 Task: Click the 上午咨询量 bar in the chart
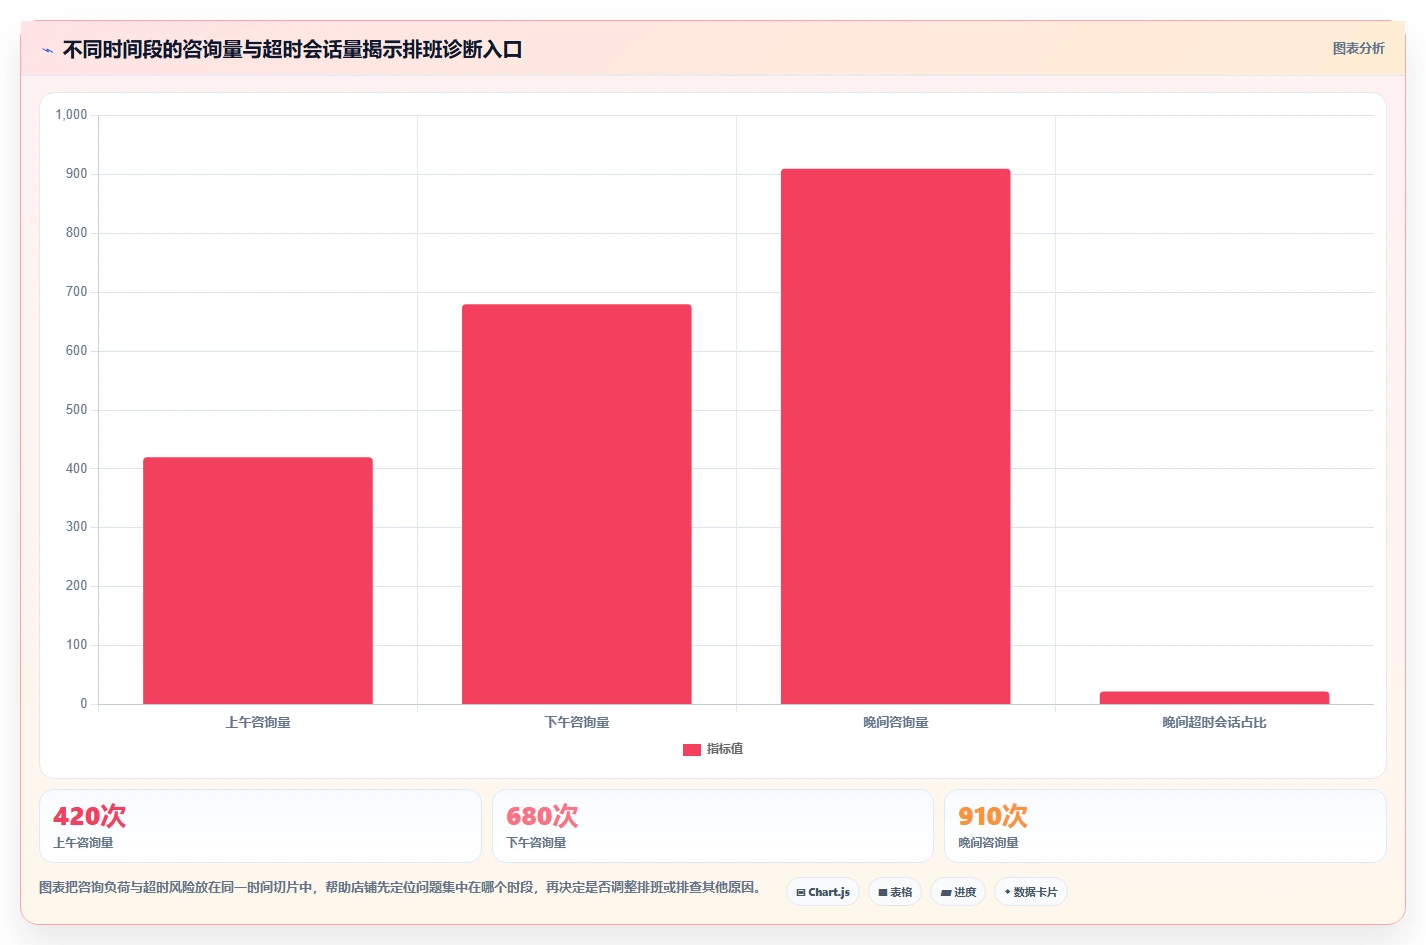(258, 580)
